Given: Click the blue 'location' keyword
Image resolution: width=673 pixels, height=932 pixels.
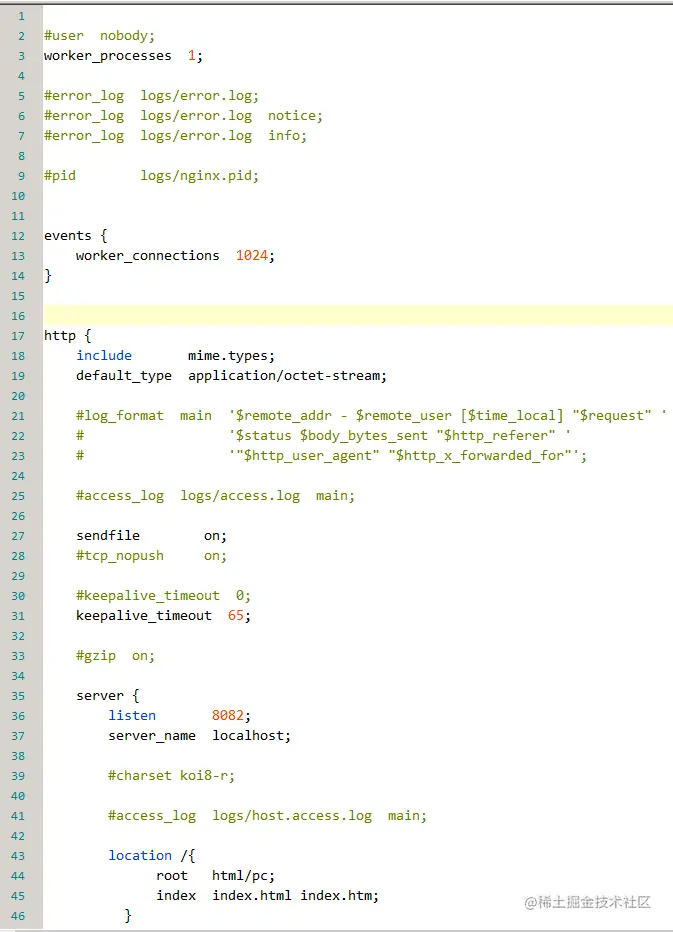Looking at the screenshot, I should click(x=140, y=855).
